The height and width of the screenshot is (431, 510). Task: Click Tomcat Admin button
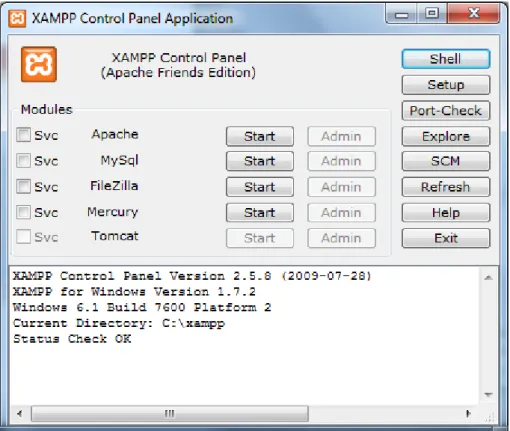coord(341,238)
